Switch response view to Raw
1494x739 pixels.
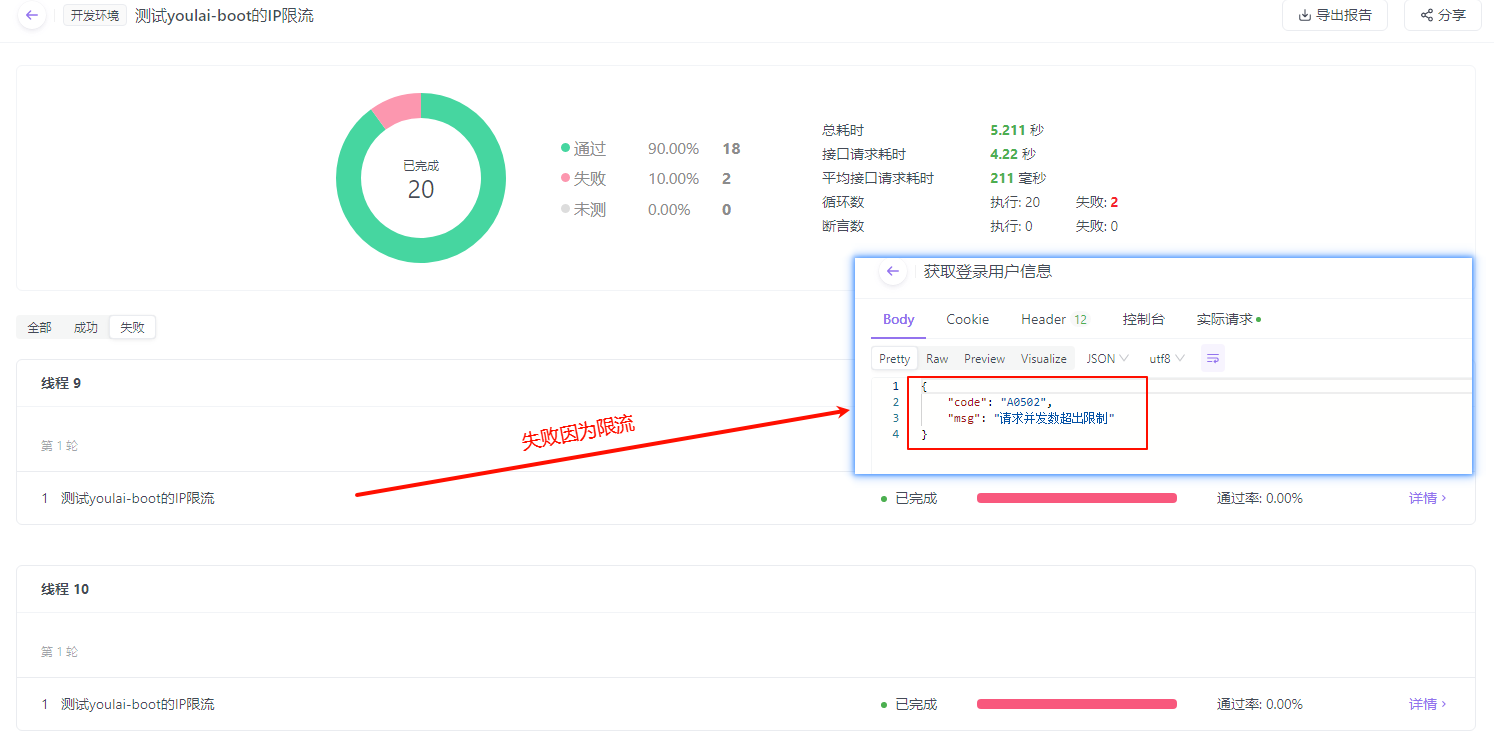[x=937, y=358]
